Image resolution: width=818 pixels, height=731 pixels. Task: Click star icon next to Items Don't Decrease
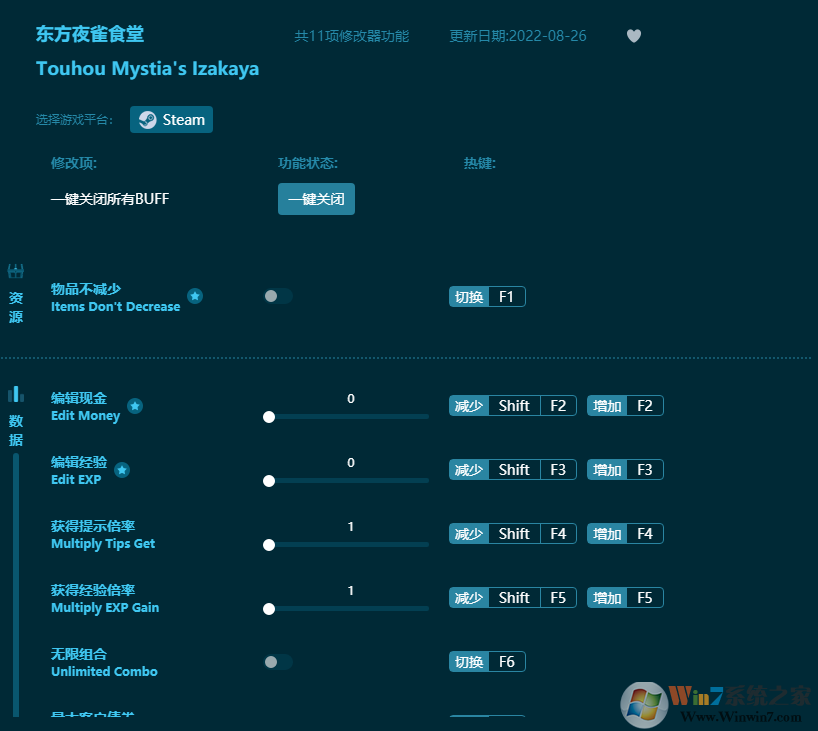click(195, 296)
